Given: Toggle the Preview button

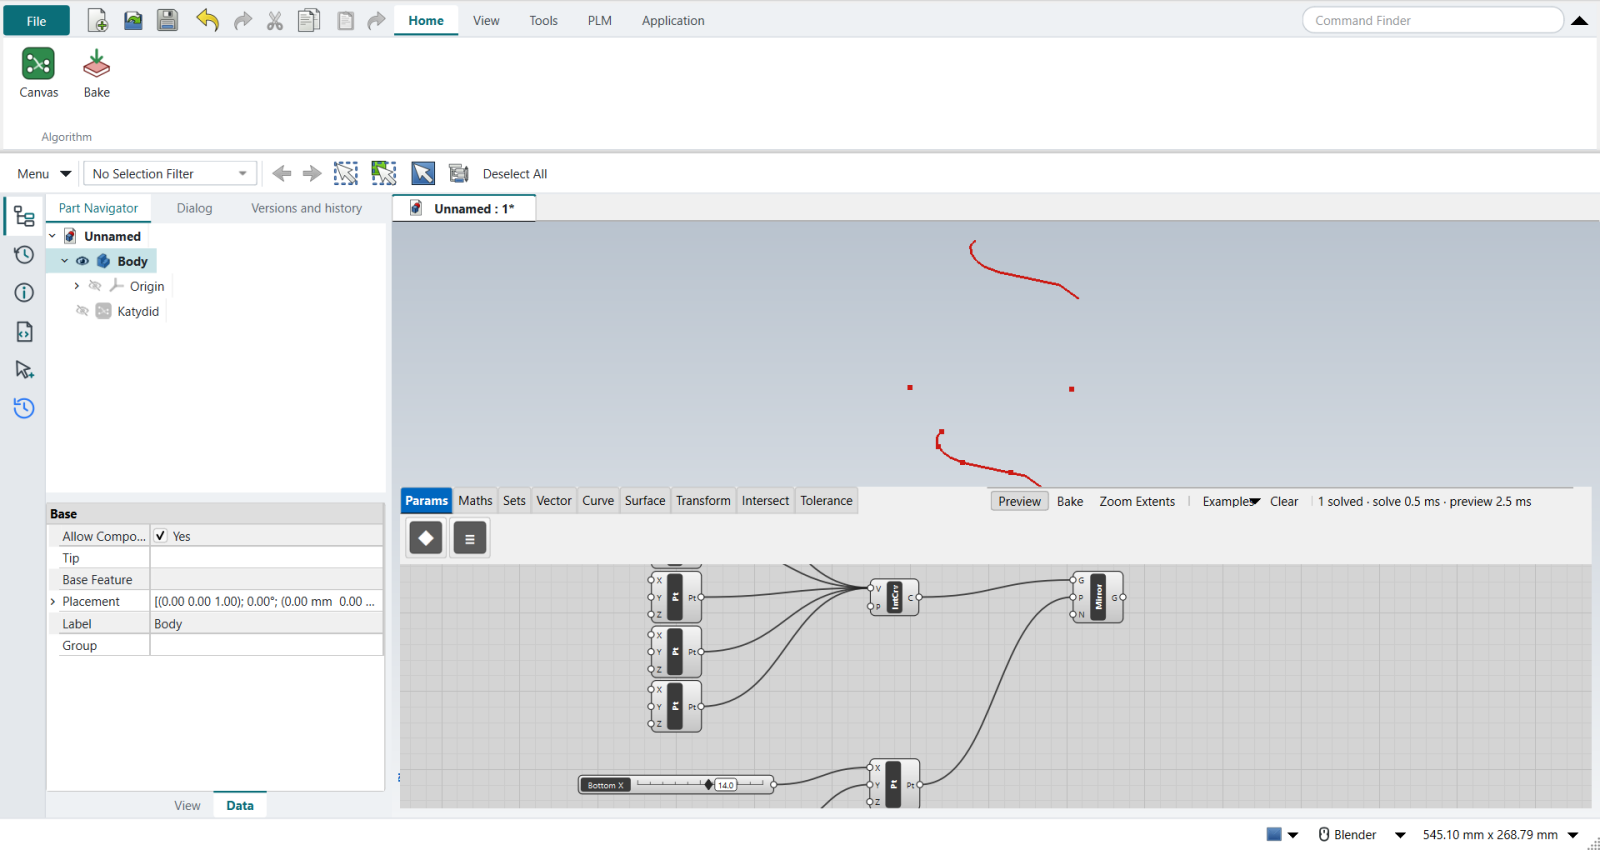Looking at the screenshot, I should point(1019,501).
